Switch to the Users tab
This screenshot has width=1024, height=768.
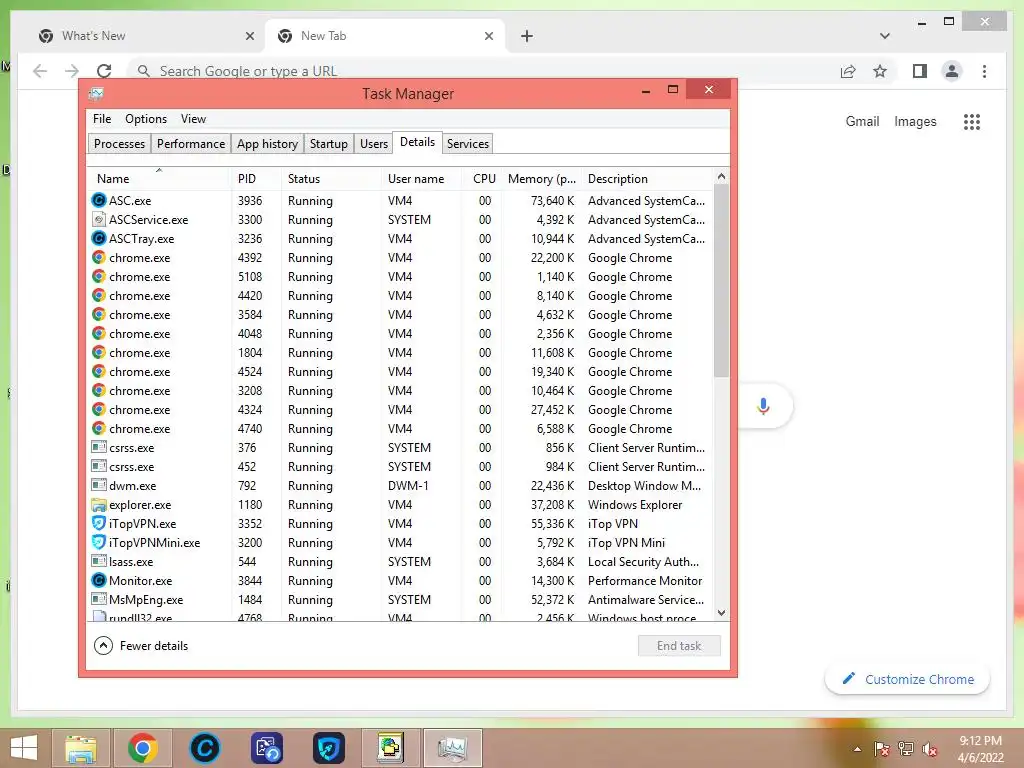pyautogui.click(x=374, y=144)
